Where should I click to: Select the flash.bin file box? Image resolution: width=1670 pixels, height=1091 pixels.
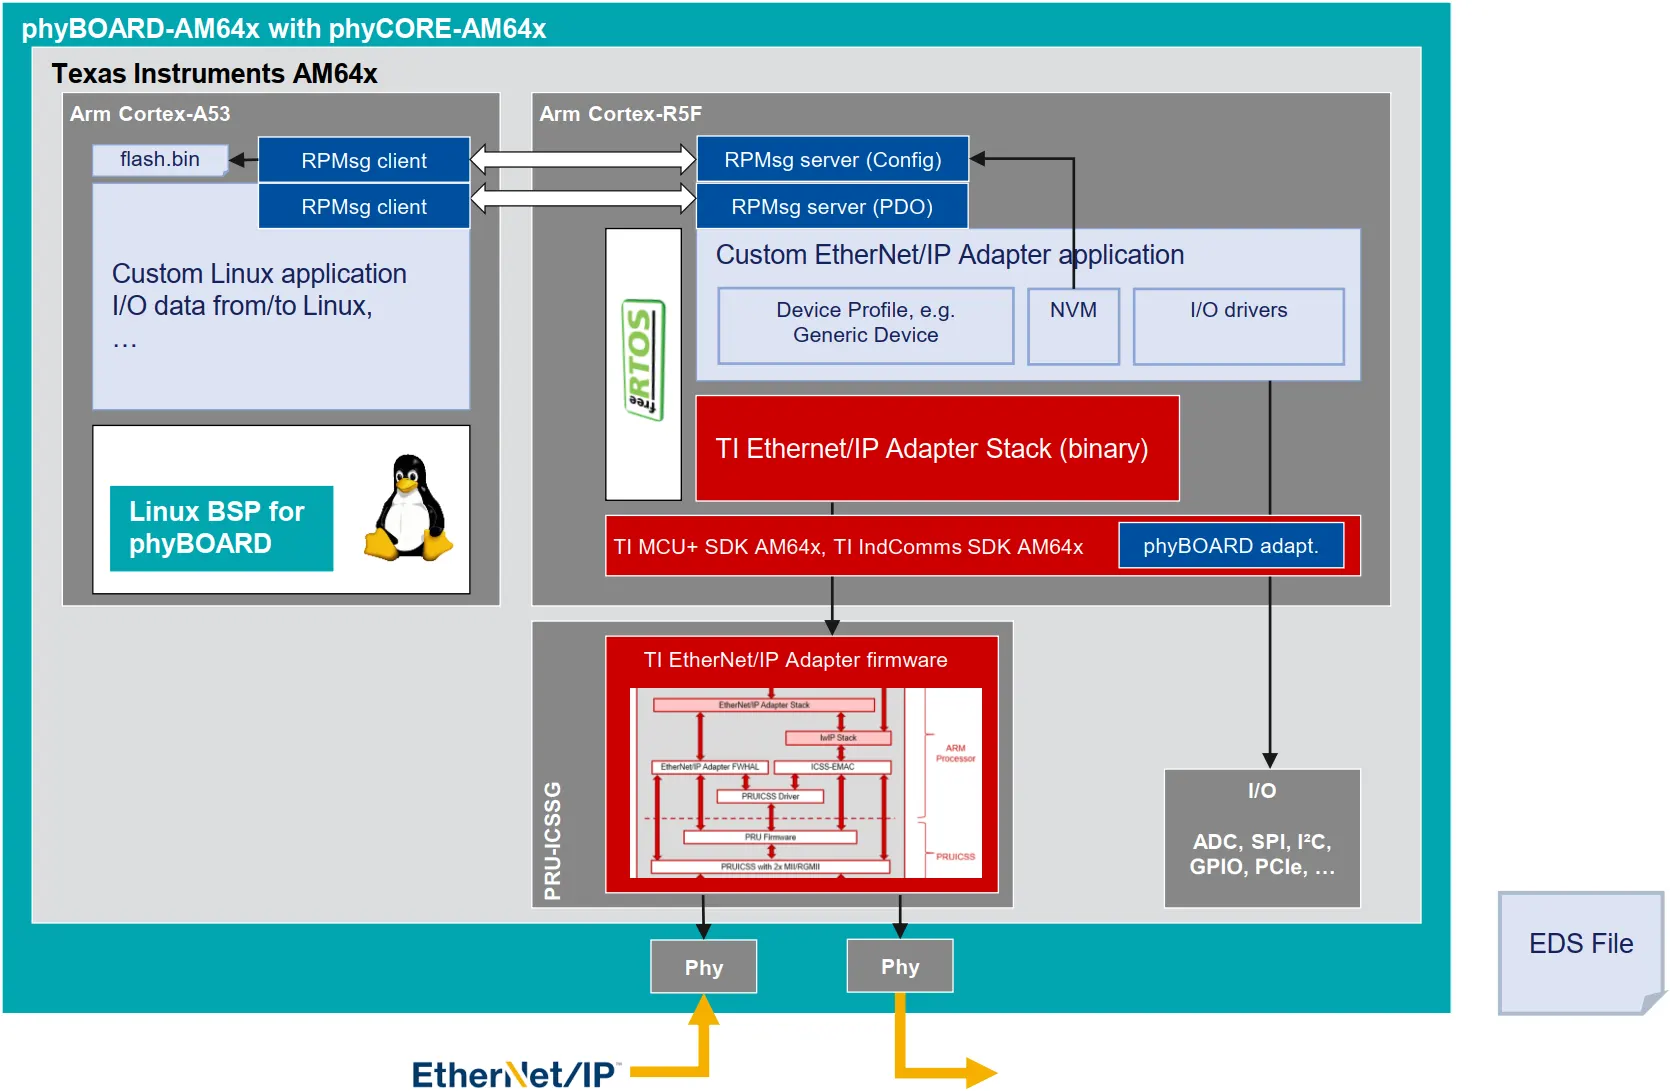(x=160, y=160)
